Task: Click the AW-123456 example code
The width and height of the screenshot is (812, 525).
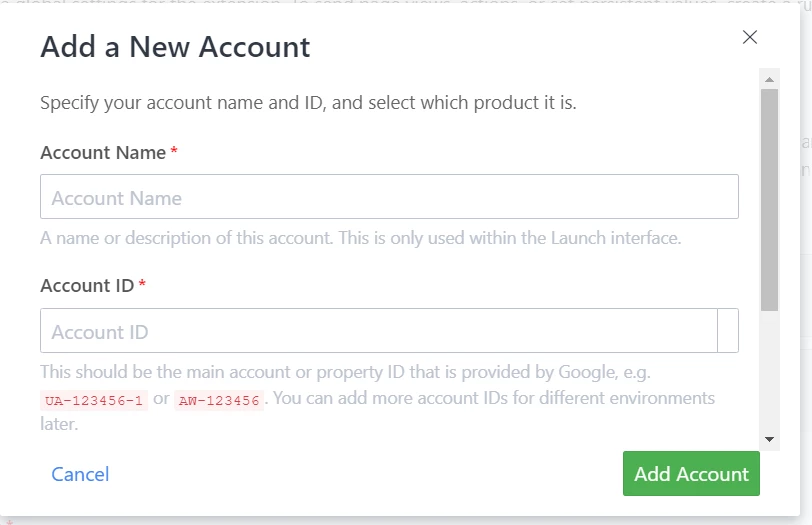Action: tap(219, 401)
